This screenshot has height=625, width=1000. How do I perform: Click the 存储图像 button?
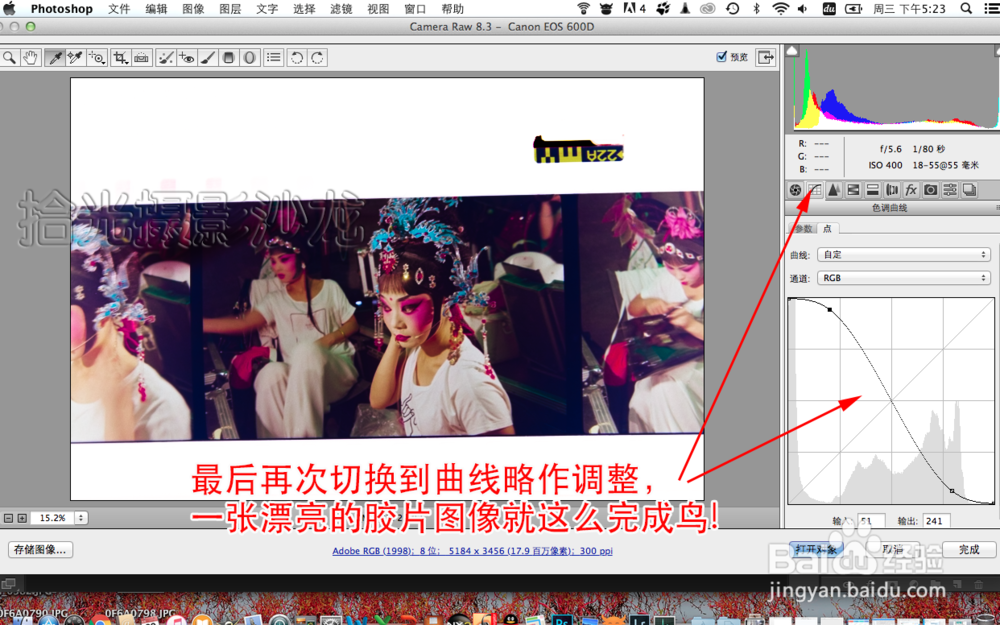40,550
